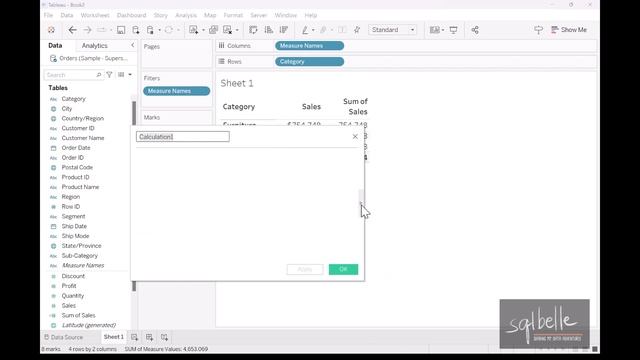Click the Swap Rows and Columns icon
The height and width of the screenshot is (360, 640).
[253, 30]
